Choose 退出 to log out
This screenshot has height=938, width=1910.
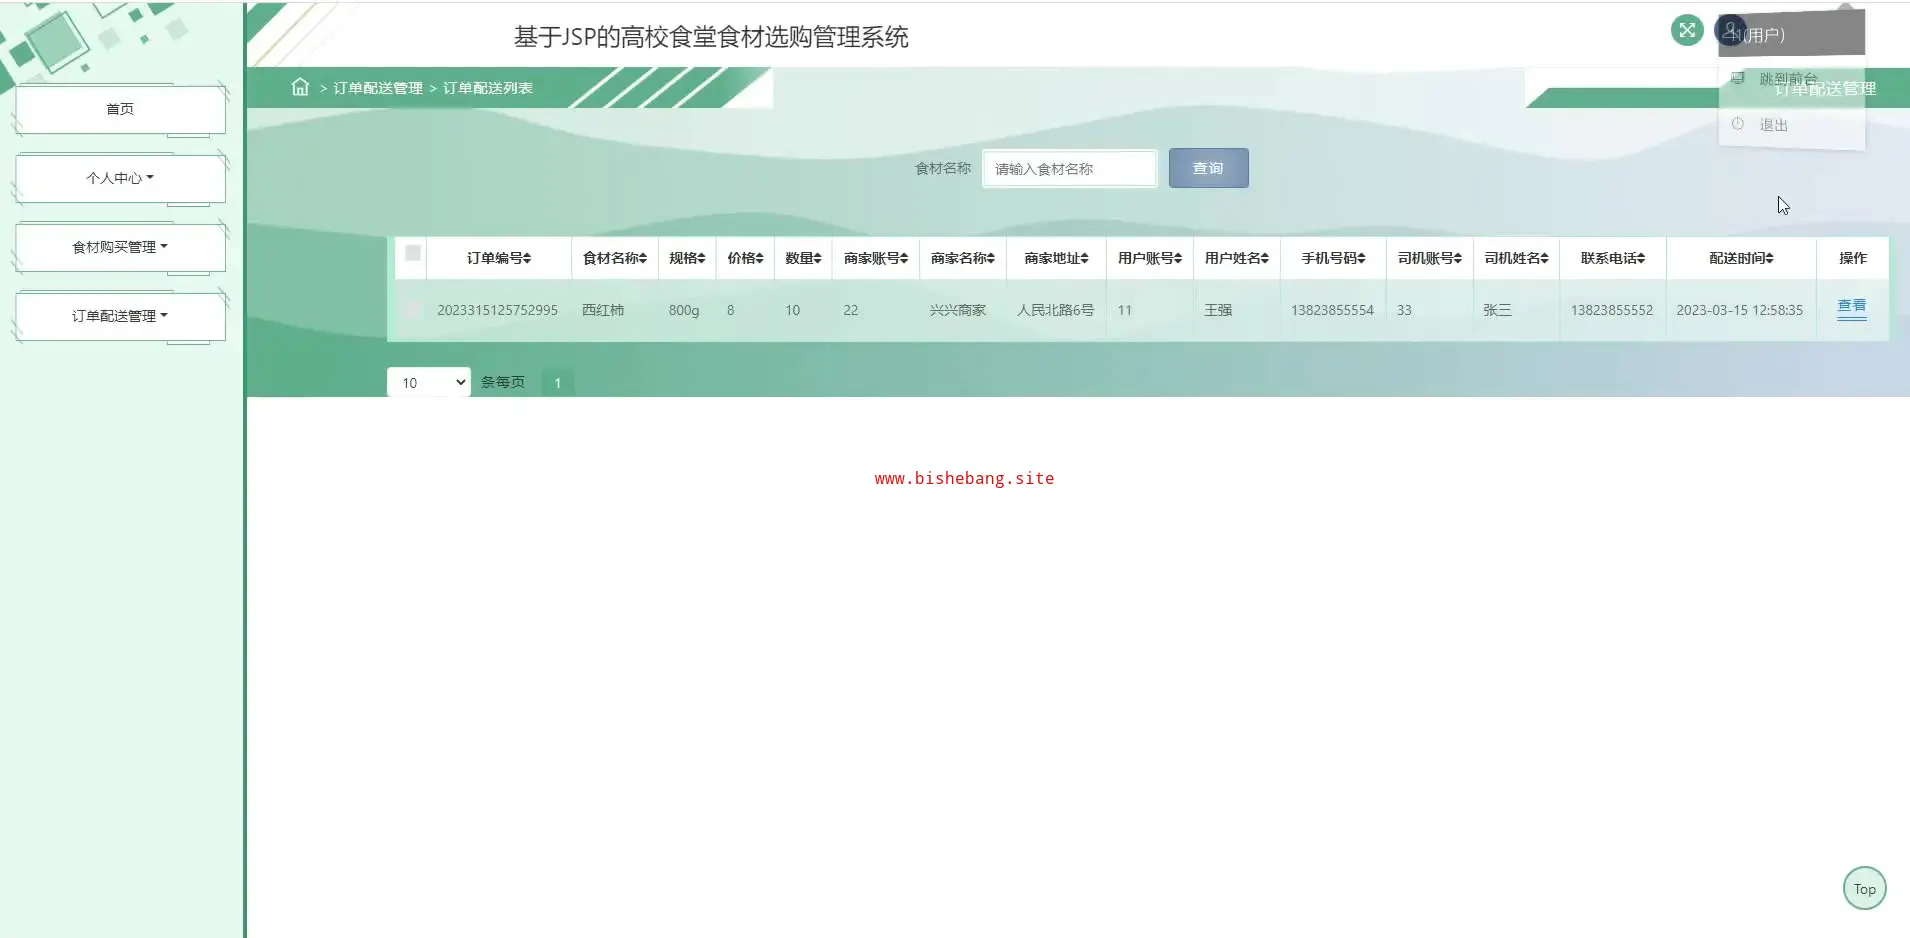1774,125
